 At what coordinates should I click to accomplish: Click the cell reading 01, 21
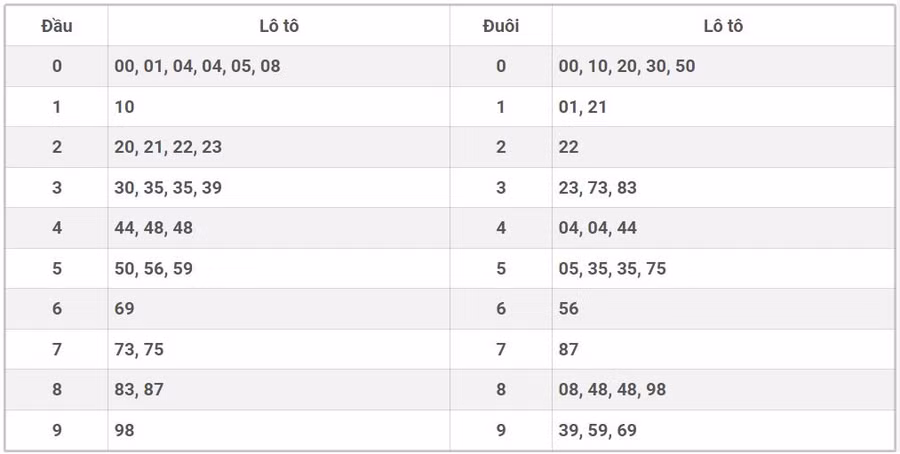pos(583,107)
